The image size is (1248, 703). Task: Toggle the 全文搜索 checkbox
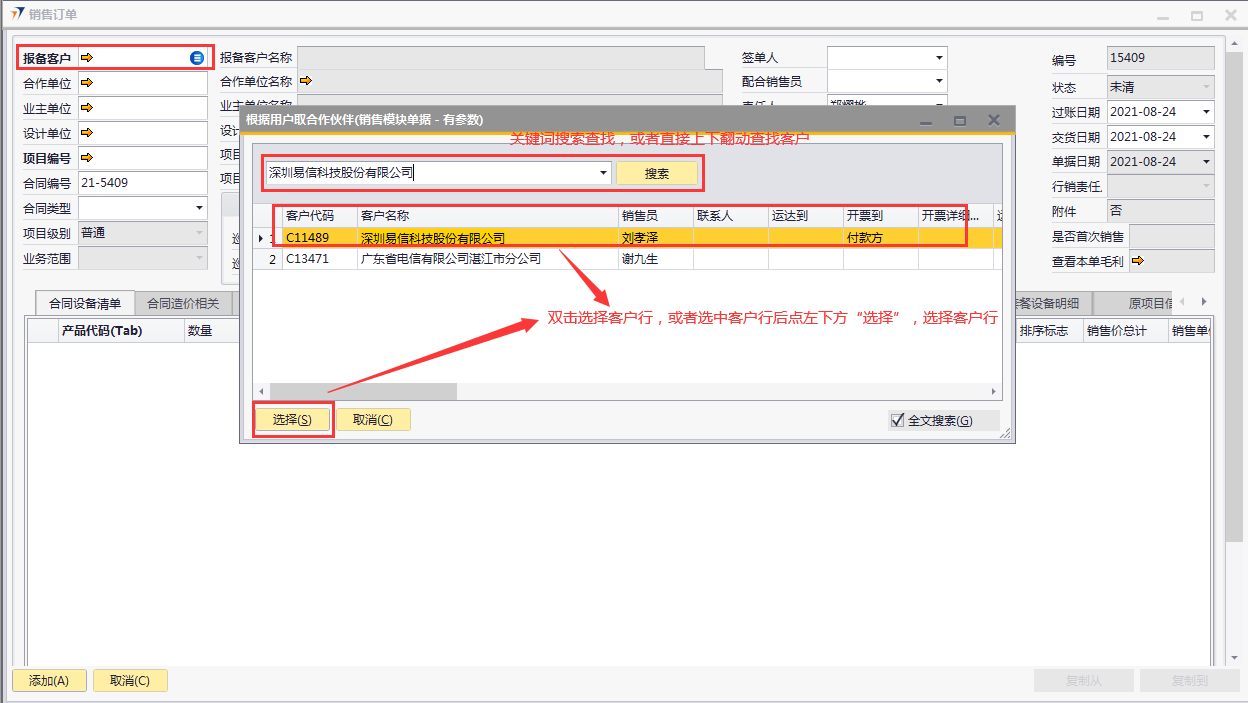point(897,420)
